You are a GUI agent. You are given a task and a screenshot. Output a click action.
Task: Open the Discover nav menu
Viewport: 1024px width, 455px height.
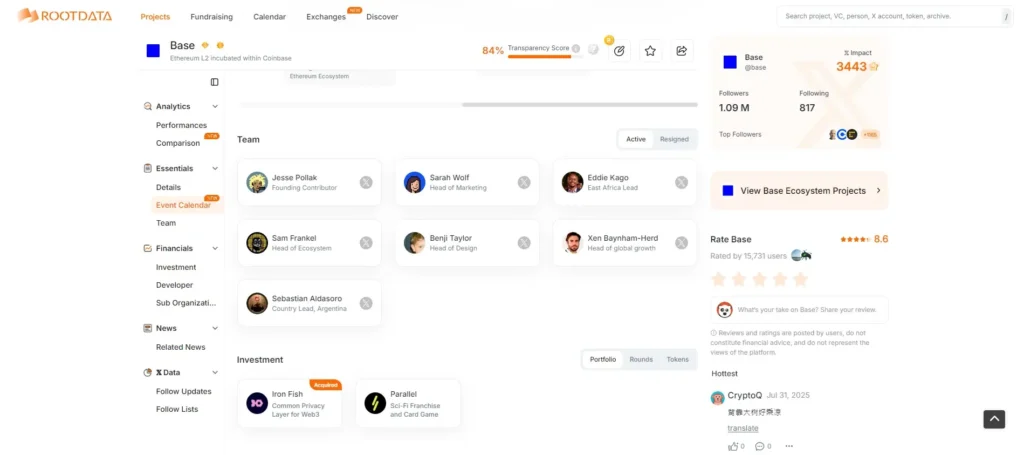(382, 17)
